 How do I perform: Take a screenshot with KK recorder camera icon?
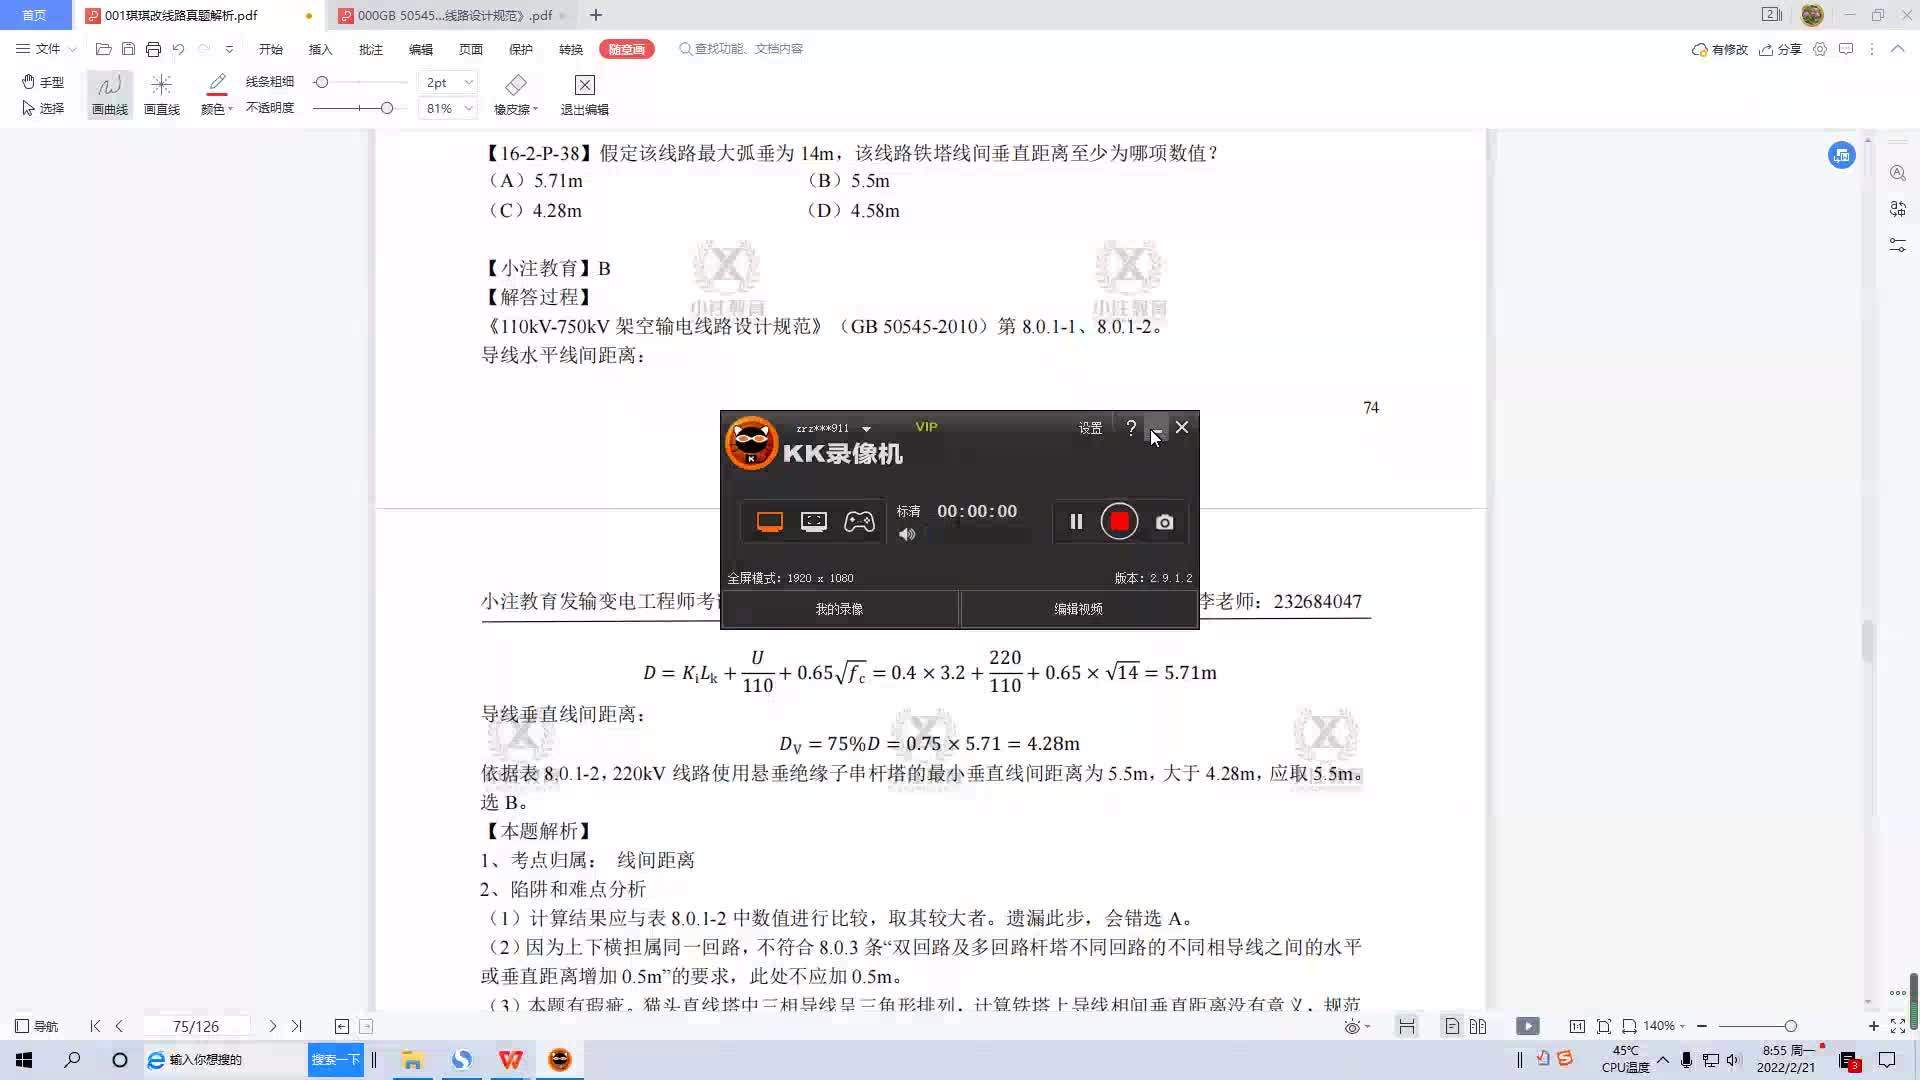(x=1164, y=522)
